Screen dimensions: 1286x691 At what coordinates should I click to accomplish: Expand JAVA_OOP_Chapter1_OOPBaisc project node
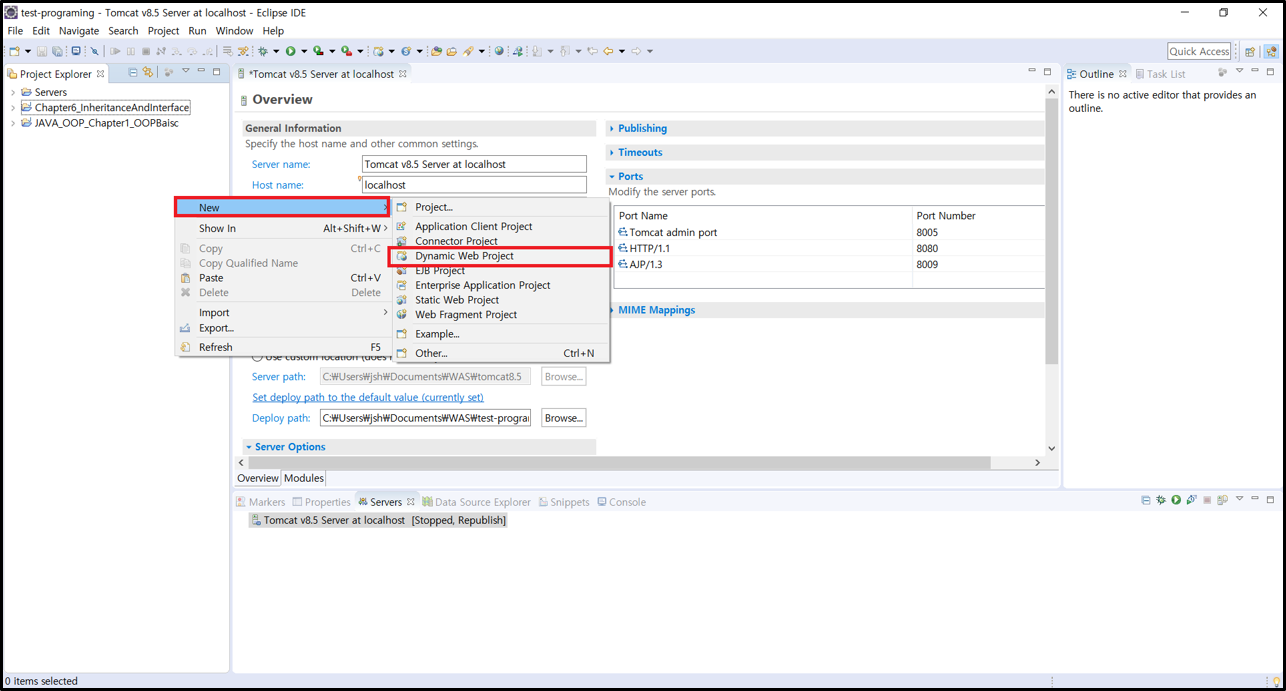coord(13,123)
